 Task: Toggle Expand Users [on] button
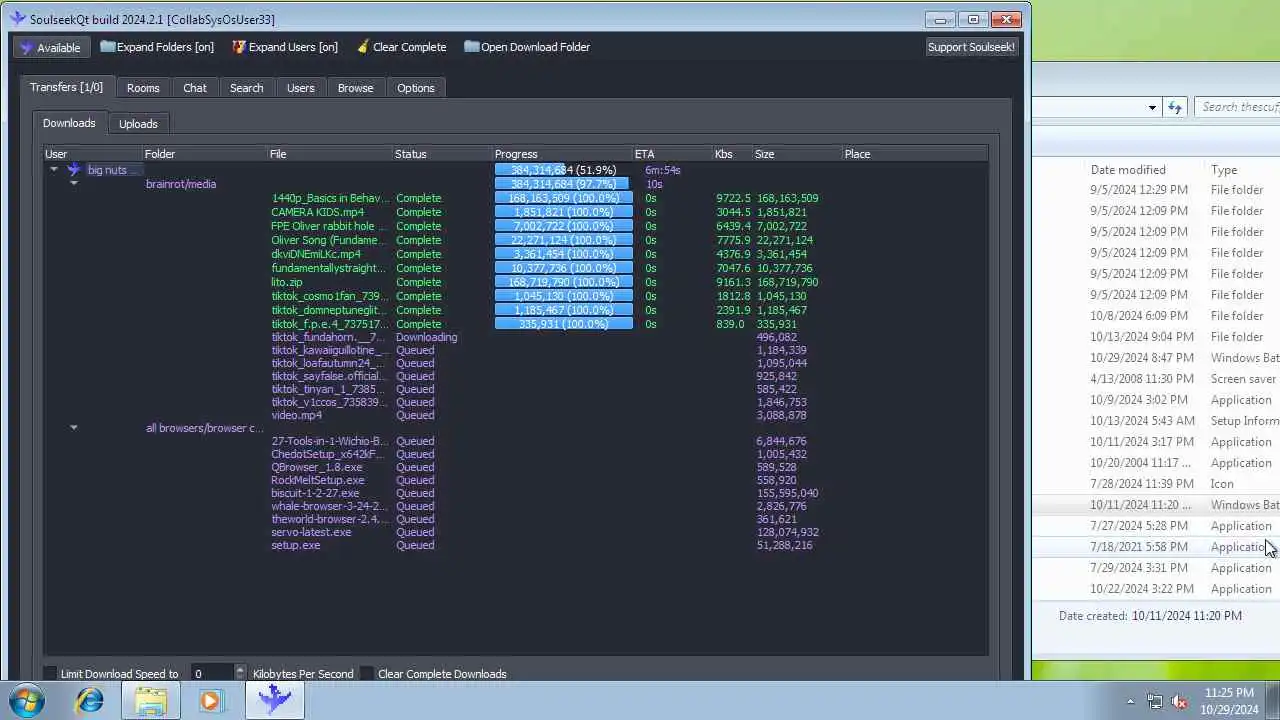(285, 47)
